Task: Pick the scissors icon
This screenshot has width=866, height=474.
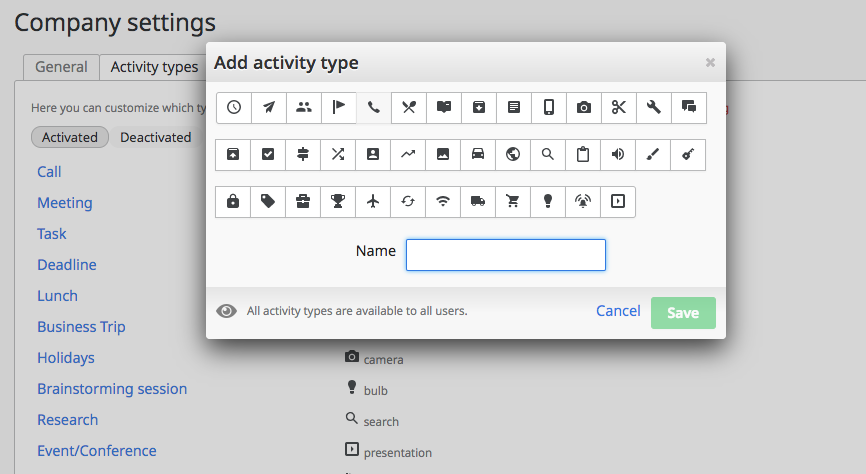Action: 619,108
